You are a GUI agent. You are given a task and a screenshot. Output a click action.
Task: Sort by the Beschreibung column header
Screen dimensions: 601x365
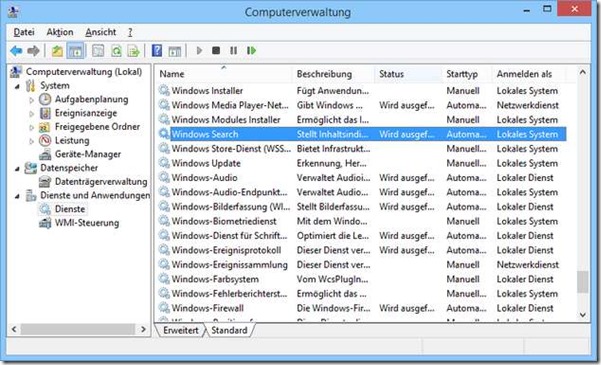point(333,74)
